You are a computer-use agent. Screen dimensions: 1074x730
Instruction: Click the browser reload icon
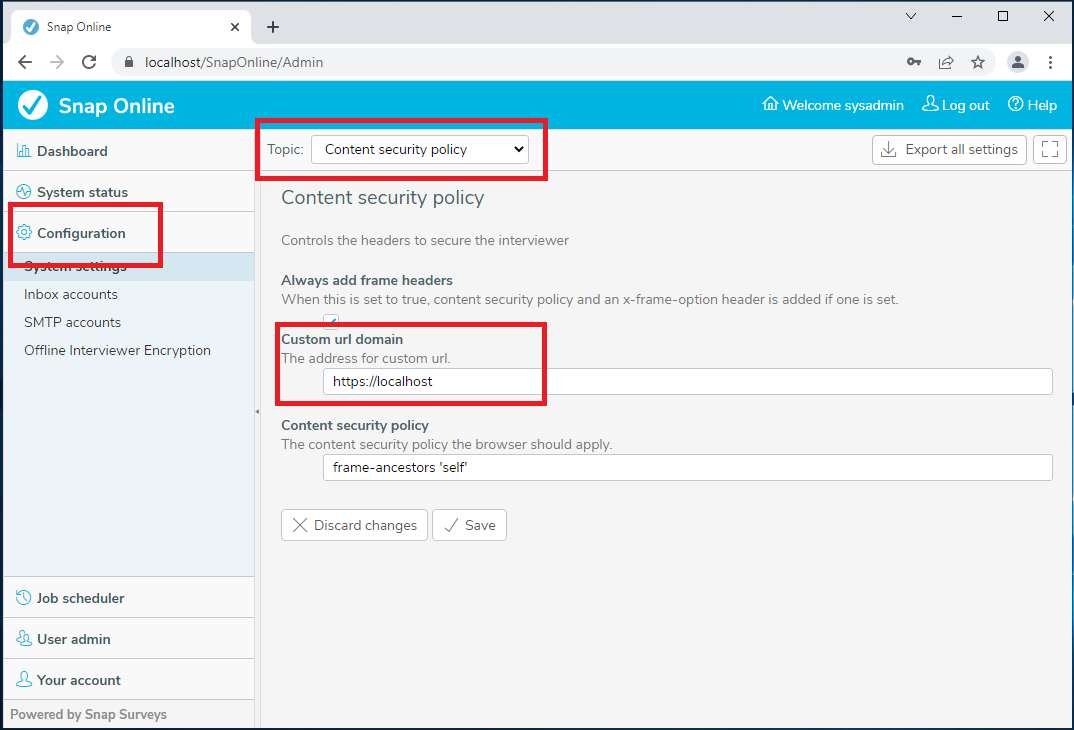tap(89, 62)
